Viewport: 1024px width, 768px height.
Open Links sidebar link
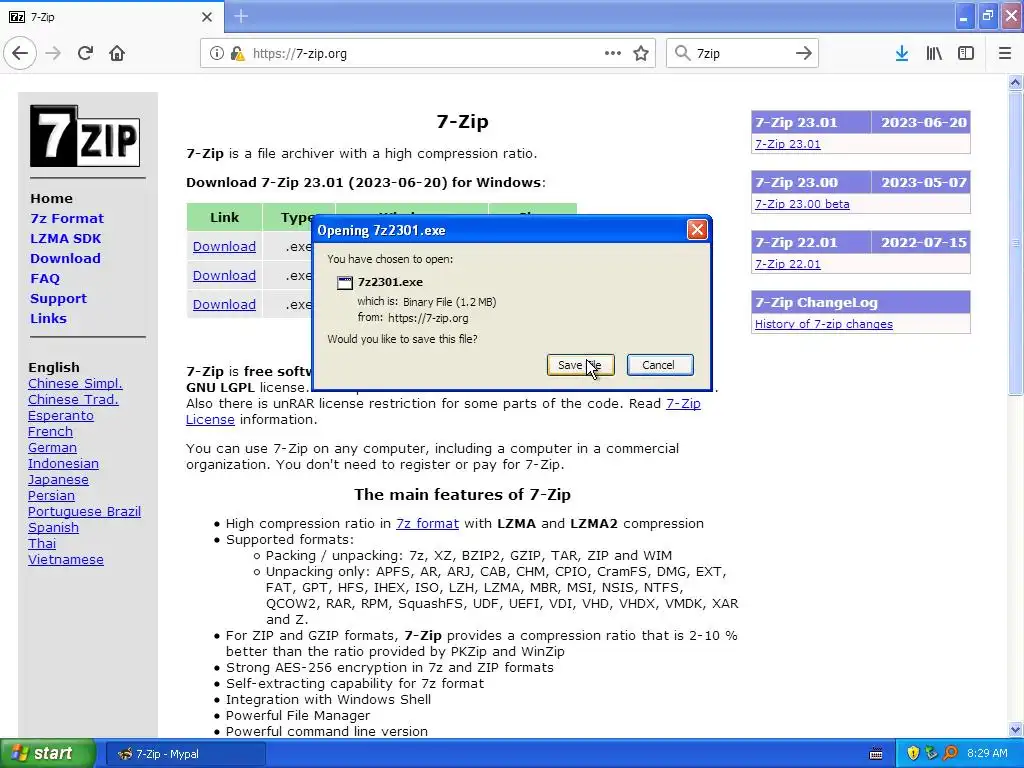tap(48, 319)
